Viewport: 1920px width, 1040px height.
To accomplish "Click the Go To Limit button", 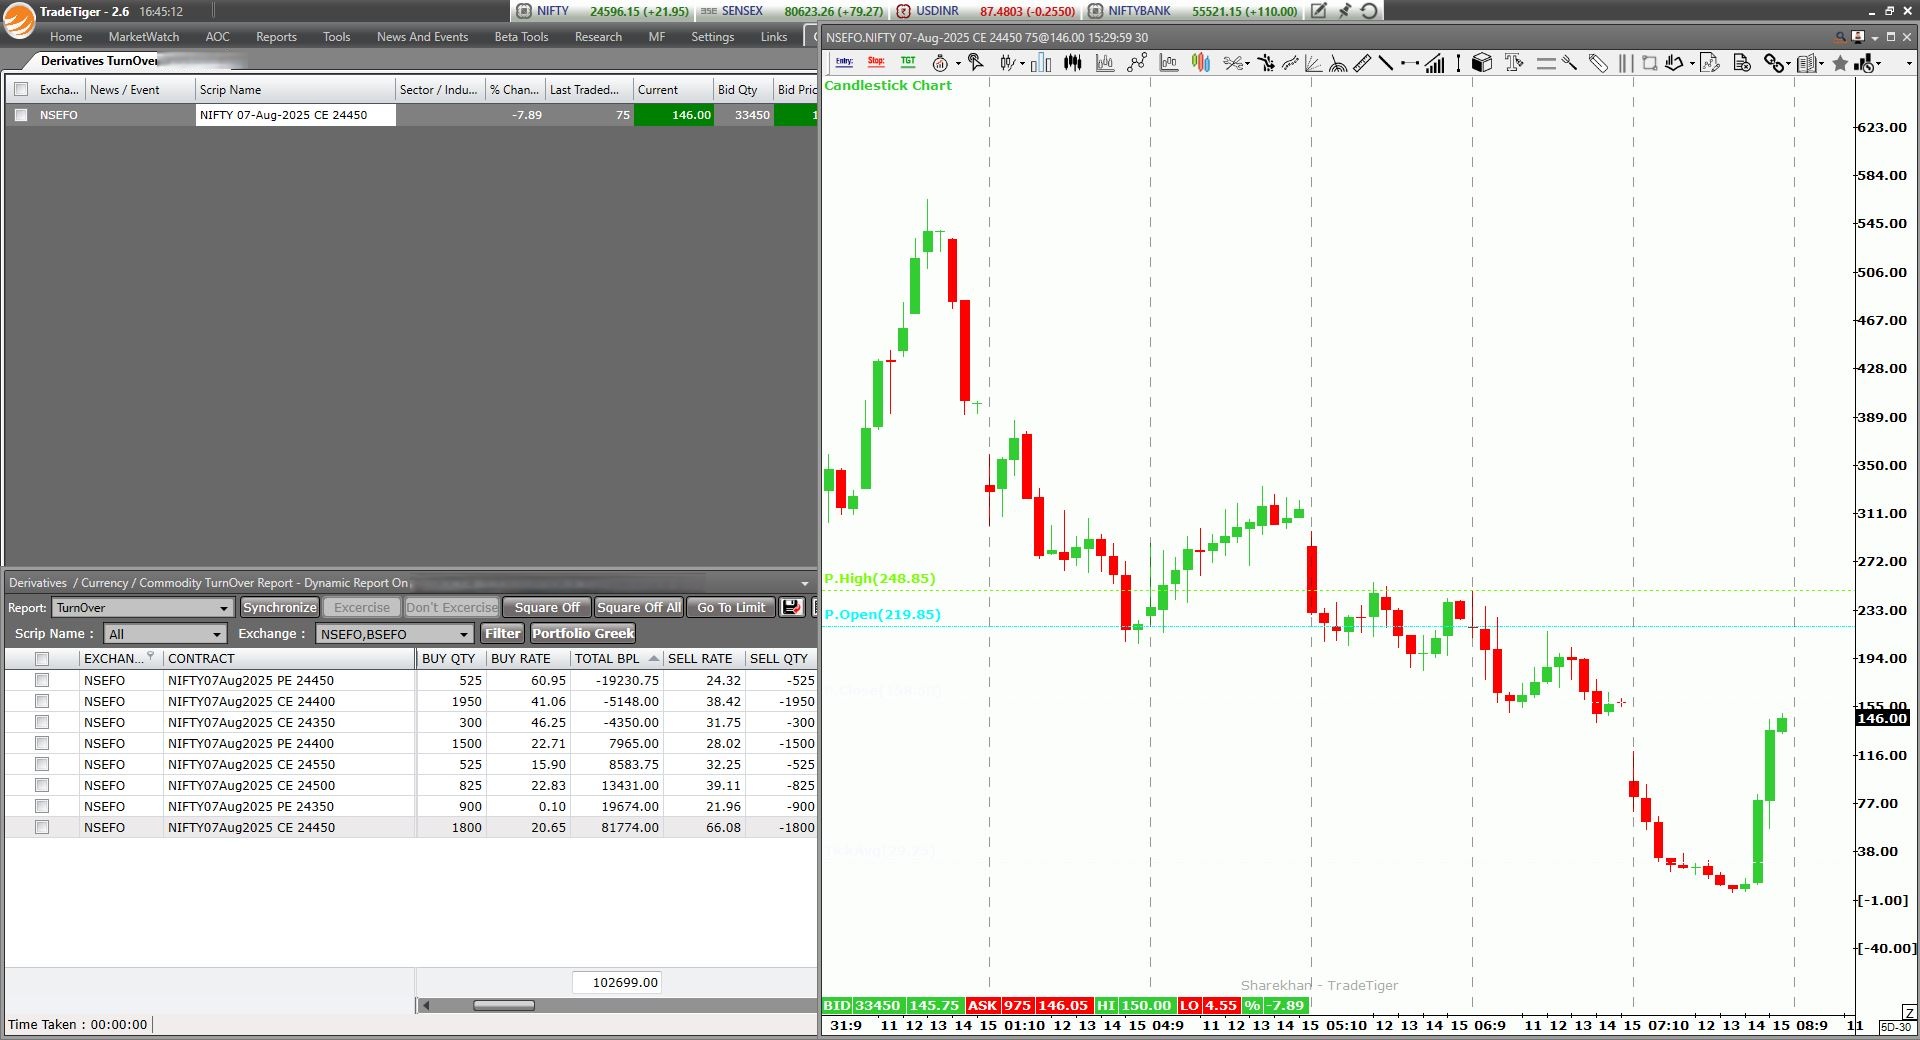I will click(x=731, y=607).
